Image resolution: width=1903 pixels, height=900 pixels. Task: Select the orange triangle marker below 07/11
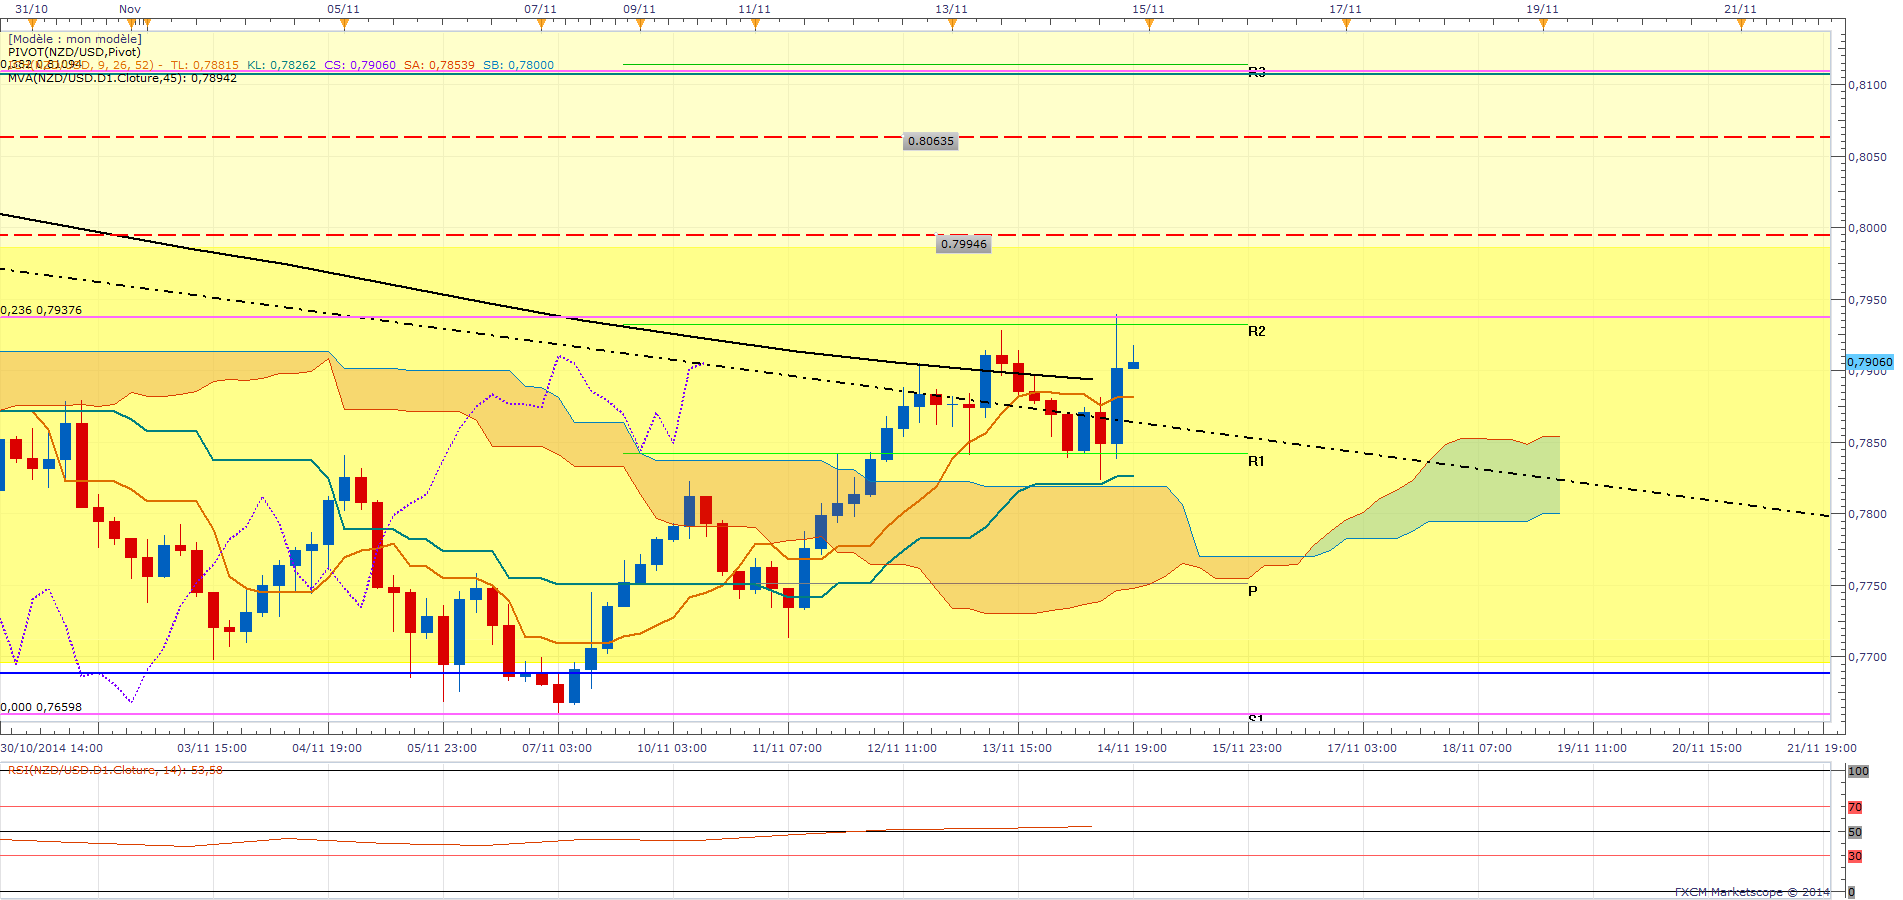(x=541, y=24)
